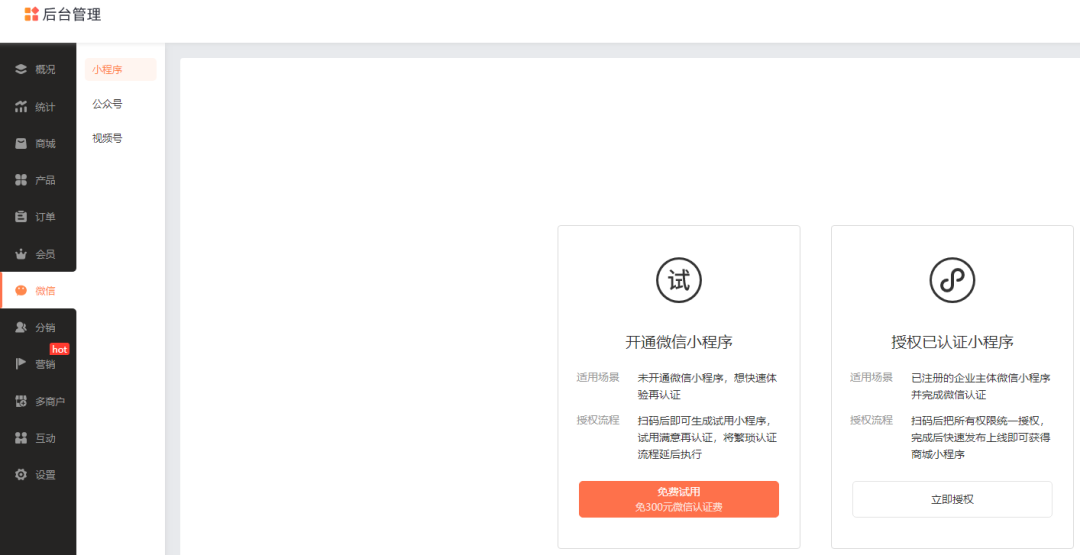The height and width of the screenshot is (555, 1080).
Task: Click the 立即授权 button
Action: (952, 499)
